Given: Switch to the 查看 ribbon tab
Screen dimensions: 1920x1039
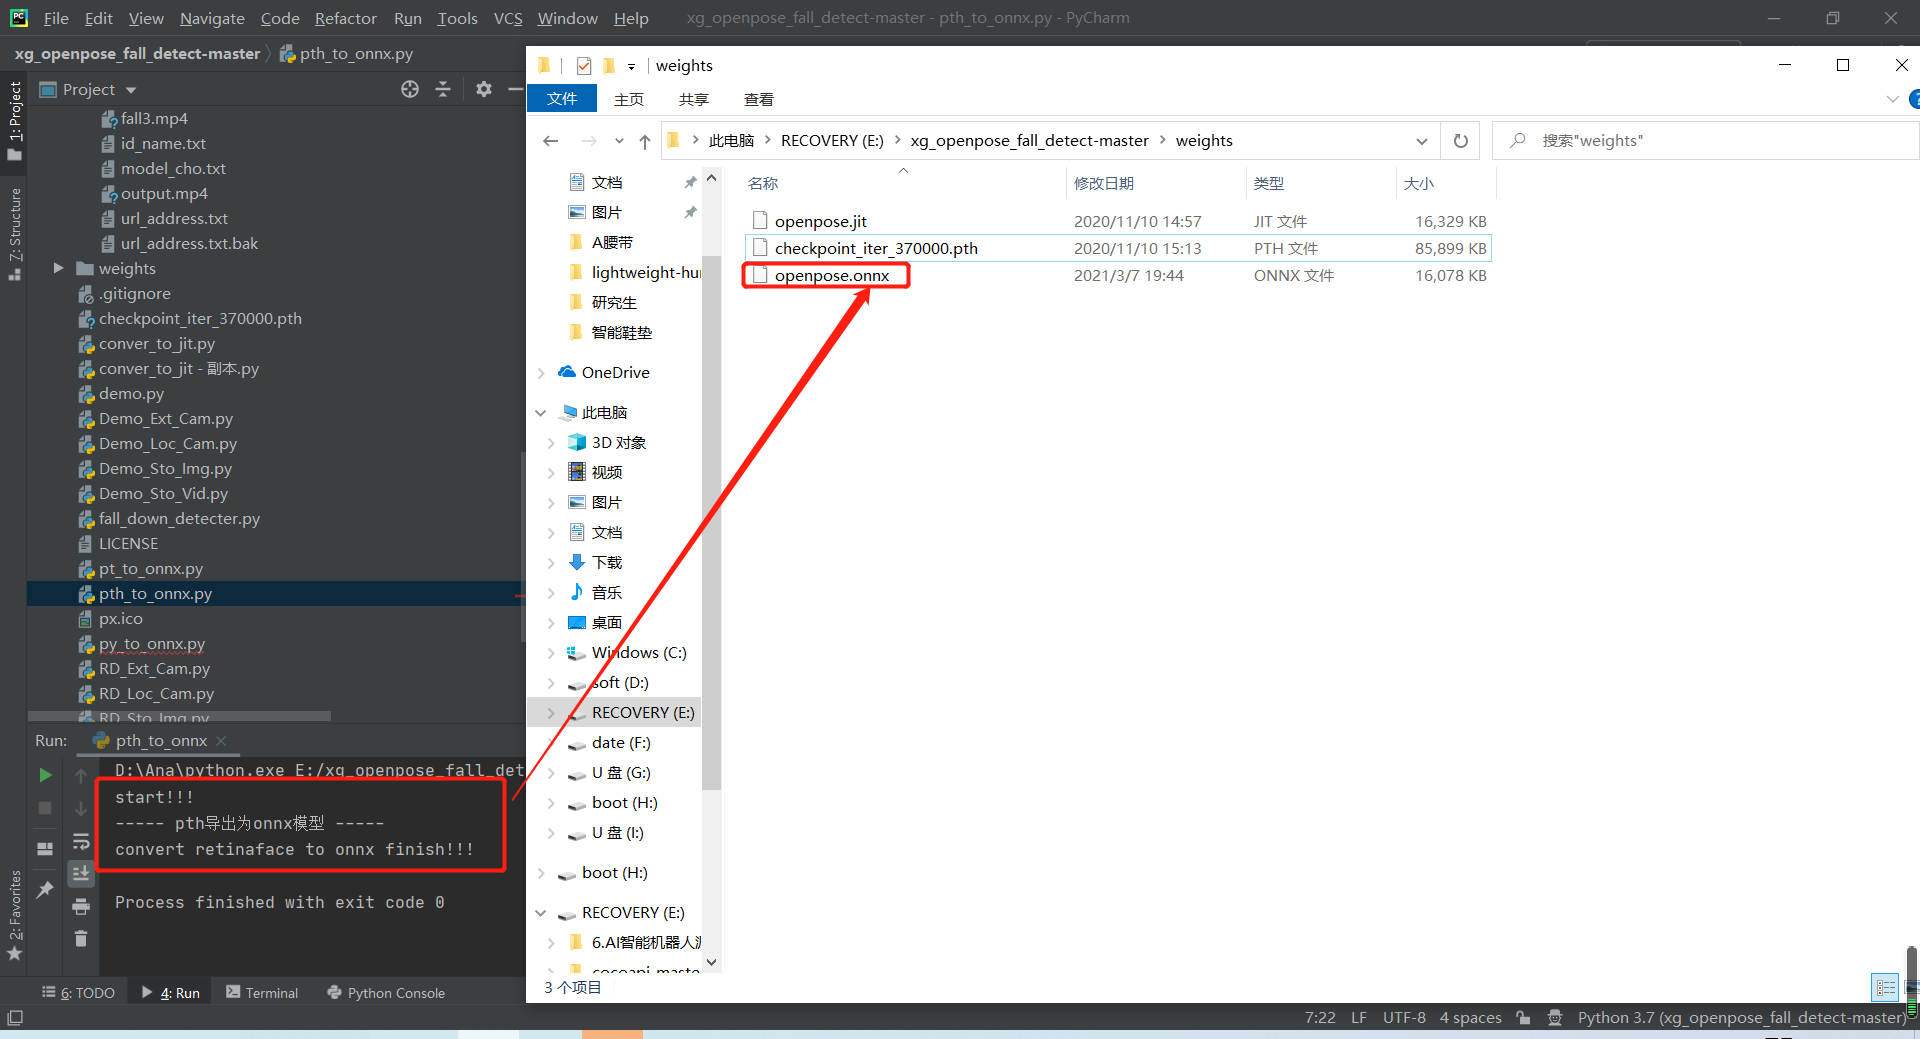Looking at the screenshot, I should pyautogui.click(x=758, y=99).
